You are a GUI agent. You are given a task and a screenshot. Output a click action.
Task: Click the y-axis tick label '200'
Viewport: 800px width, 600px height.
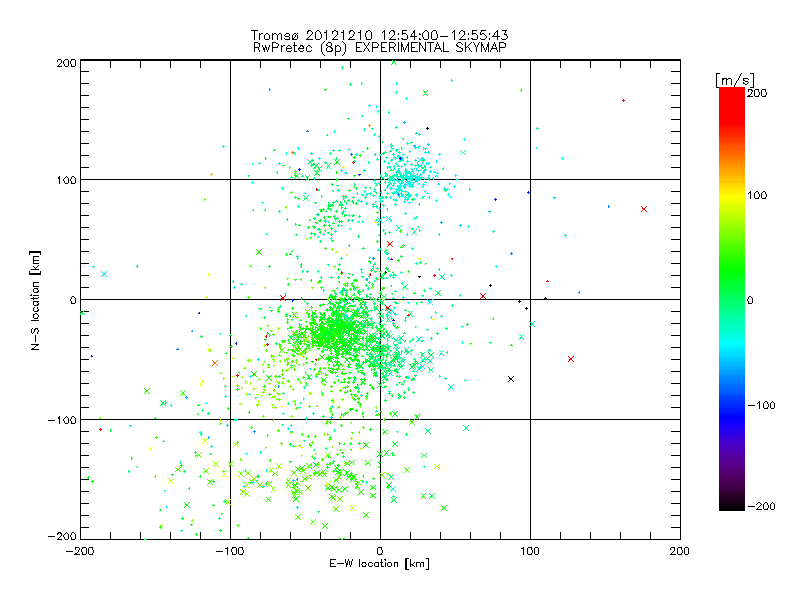point(66,63)
